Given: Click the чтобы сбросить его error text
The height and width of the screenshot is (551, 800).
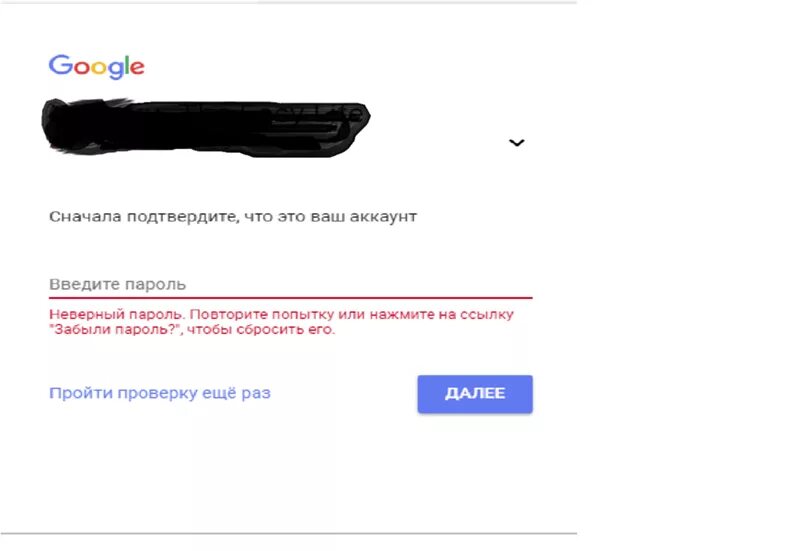Looking at the screenshot, I should coord(261,330).
